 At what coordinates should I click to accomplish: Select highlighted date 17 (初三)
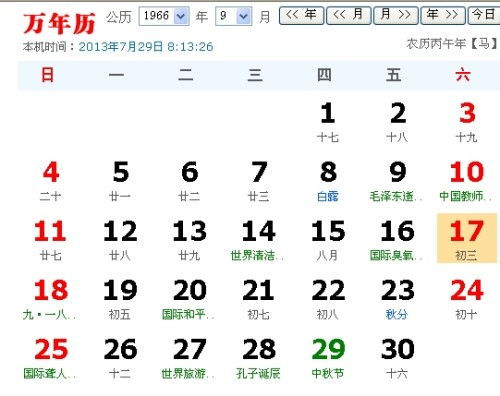pos(467,238)
